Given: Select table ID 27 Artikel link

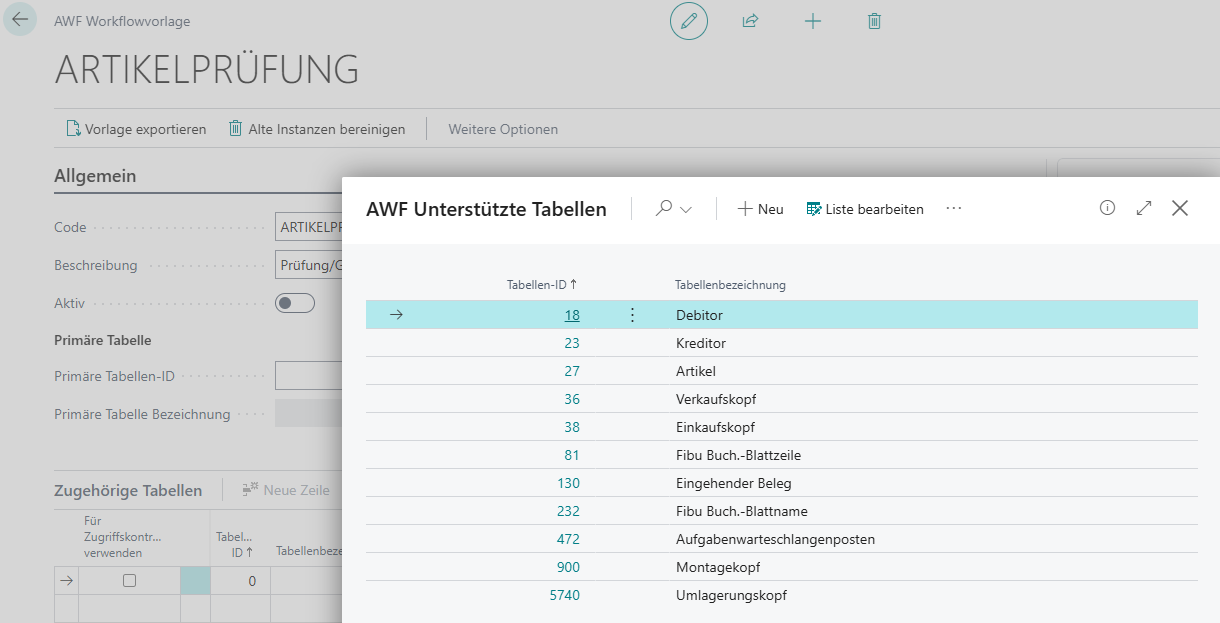Looking at the screenshot, I should [571, 371].
